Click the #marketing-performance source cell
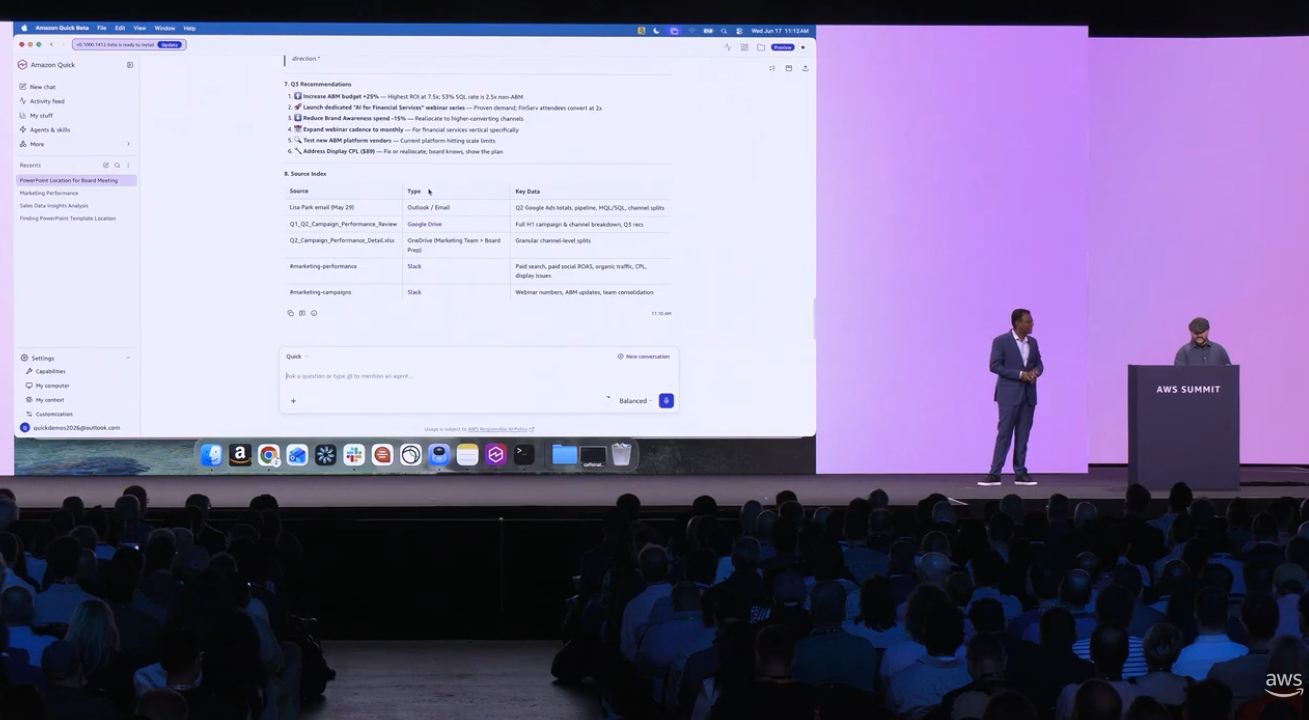Viewport: 1309px width, 720px height. pyautogui.click(x=323, y=267)
